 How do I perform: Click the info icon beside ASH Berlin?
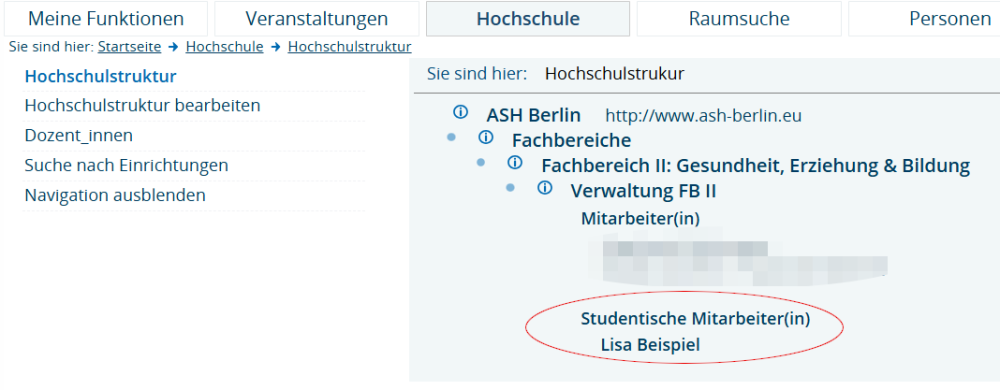[460, 113]
